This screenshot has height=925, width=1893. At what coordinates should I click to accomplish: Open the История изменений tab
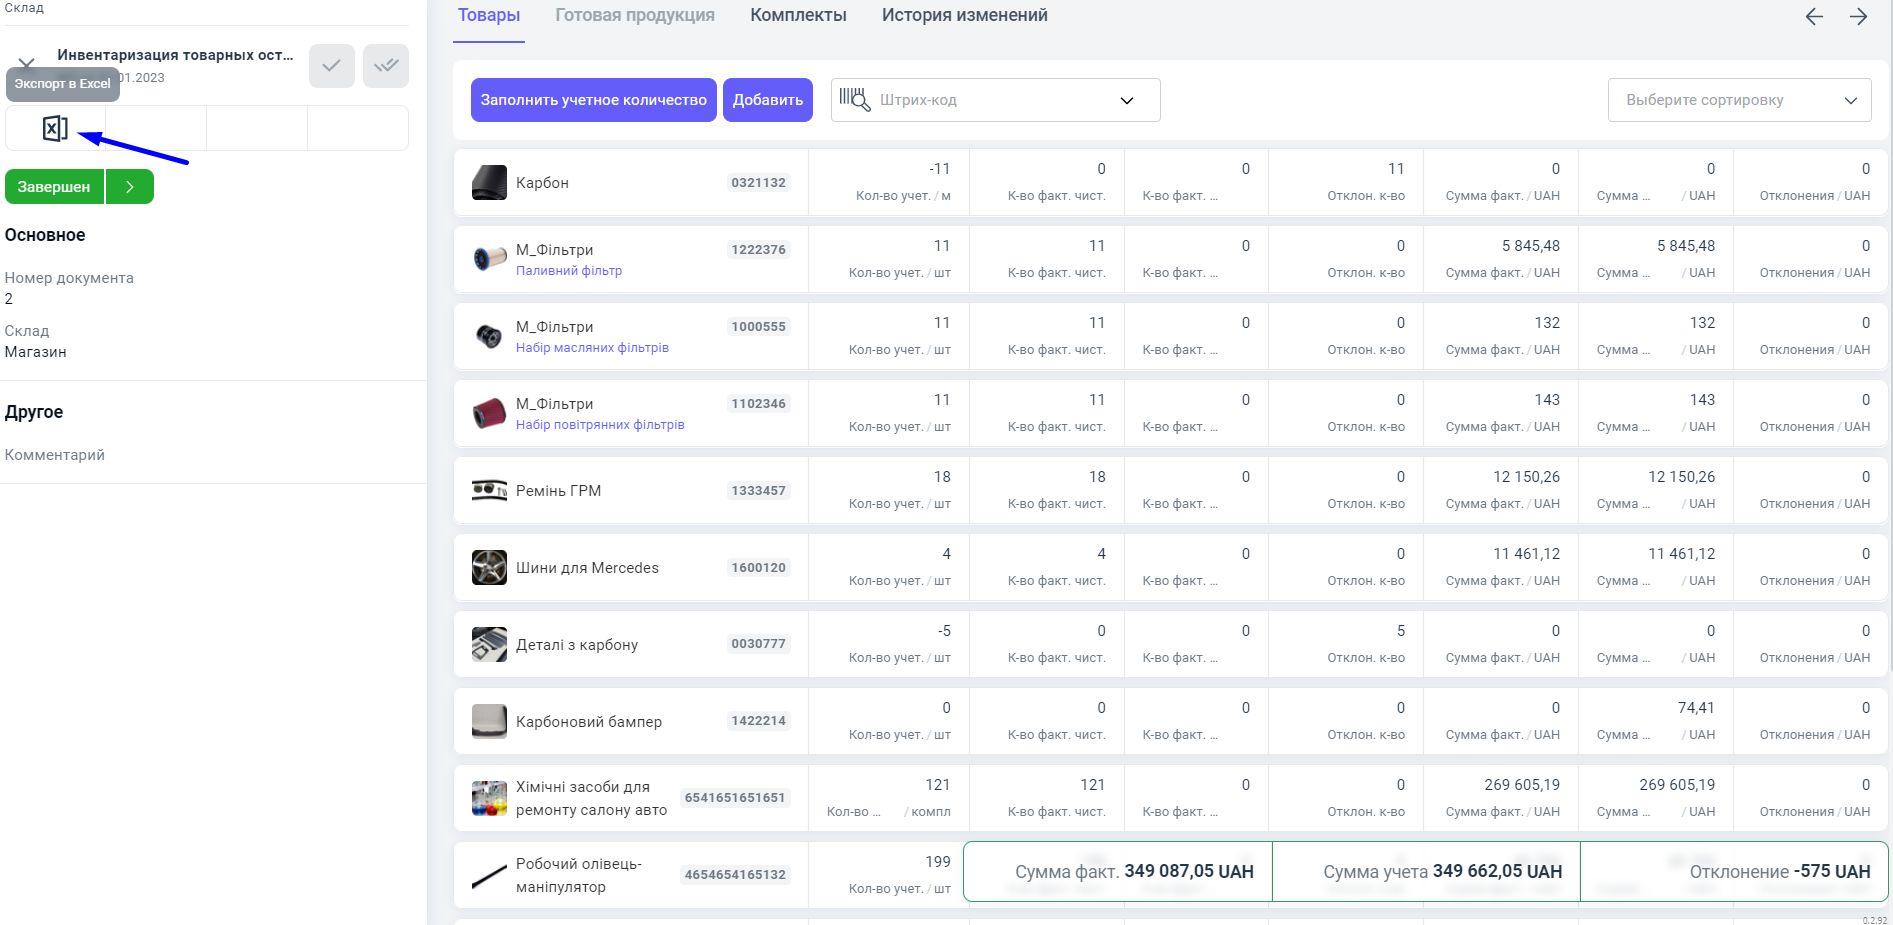click(x=964, y=16)
